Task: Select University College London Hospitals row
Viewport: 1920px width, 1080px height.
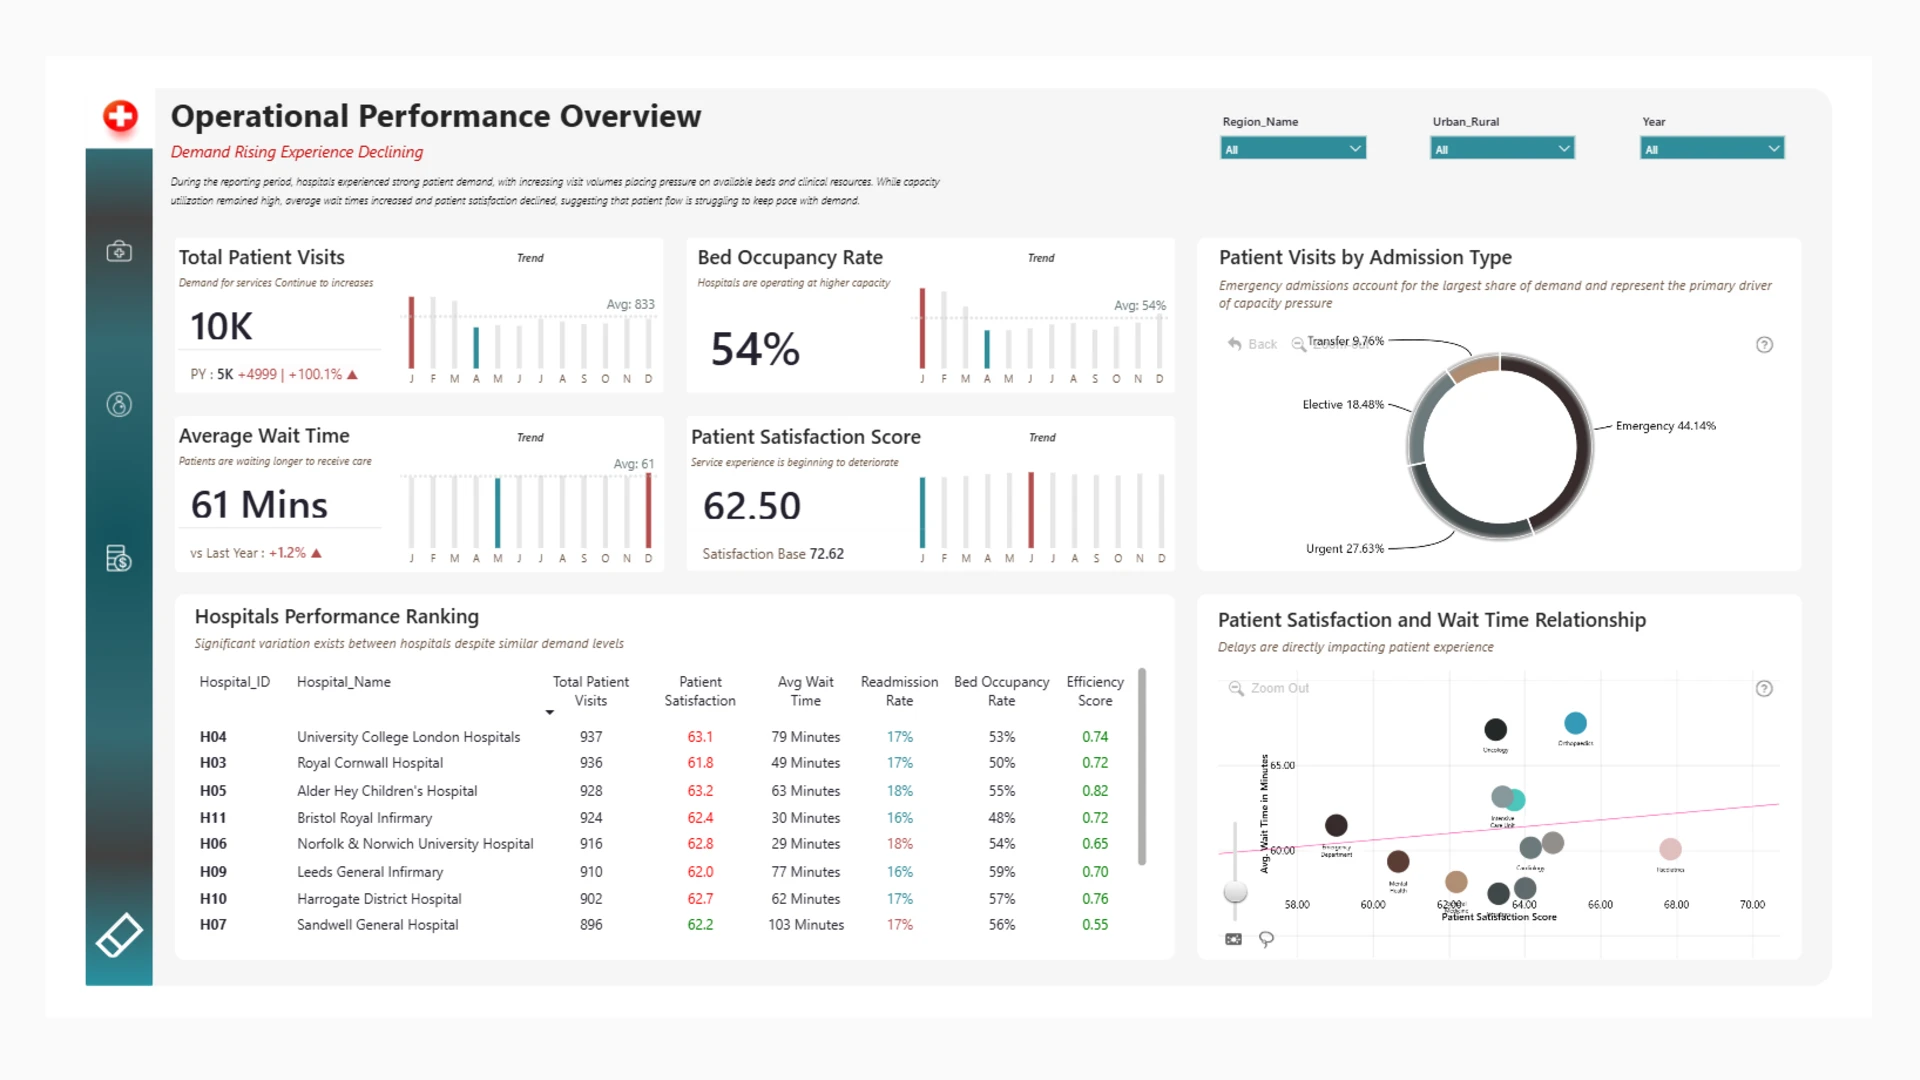Action: pyautogui.click(x=660, y=737)
